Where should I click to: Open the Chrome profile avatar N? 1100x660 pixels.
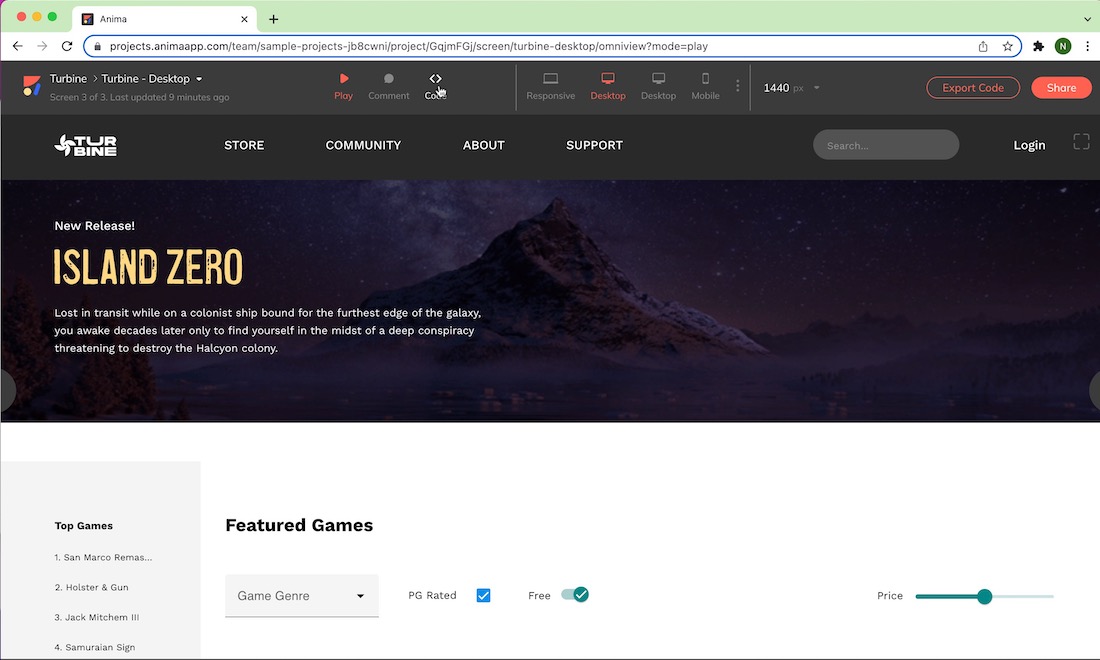[x=1063, y=46]
